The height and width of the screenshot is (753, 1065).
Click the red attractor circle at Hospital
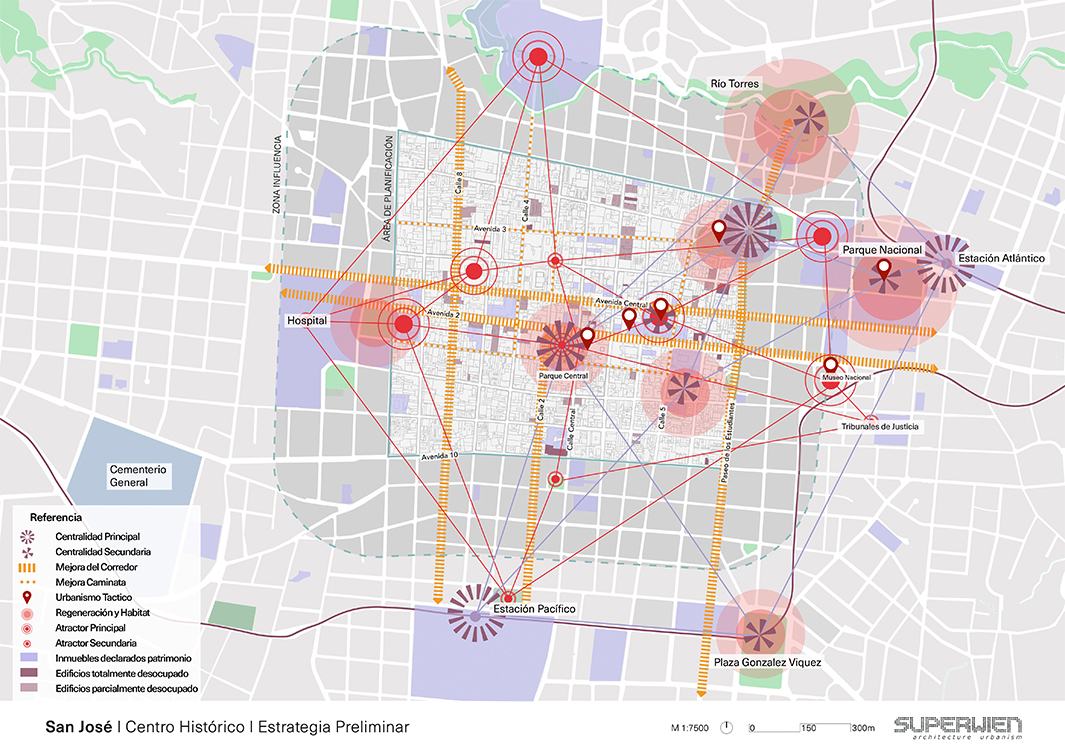[404, 324]
